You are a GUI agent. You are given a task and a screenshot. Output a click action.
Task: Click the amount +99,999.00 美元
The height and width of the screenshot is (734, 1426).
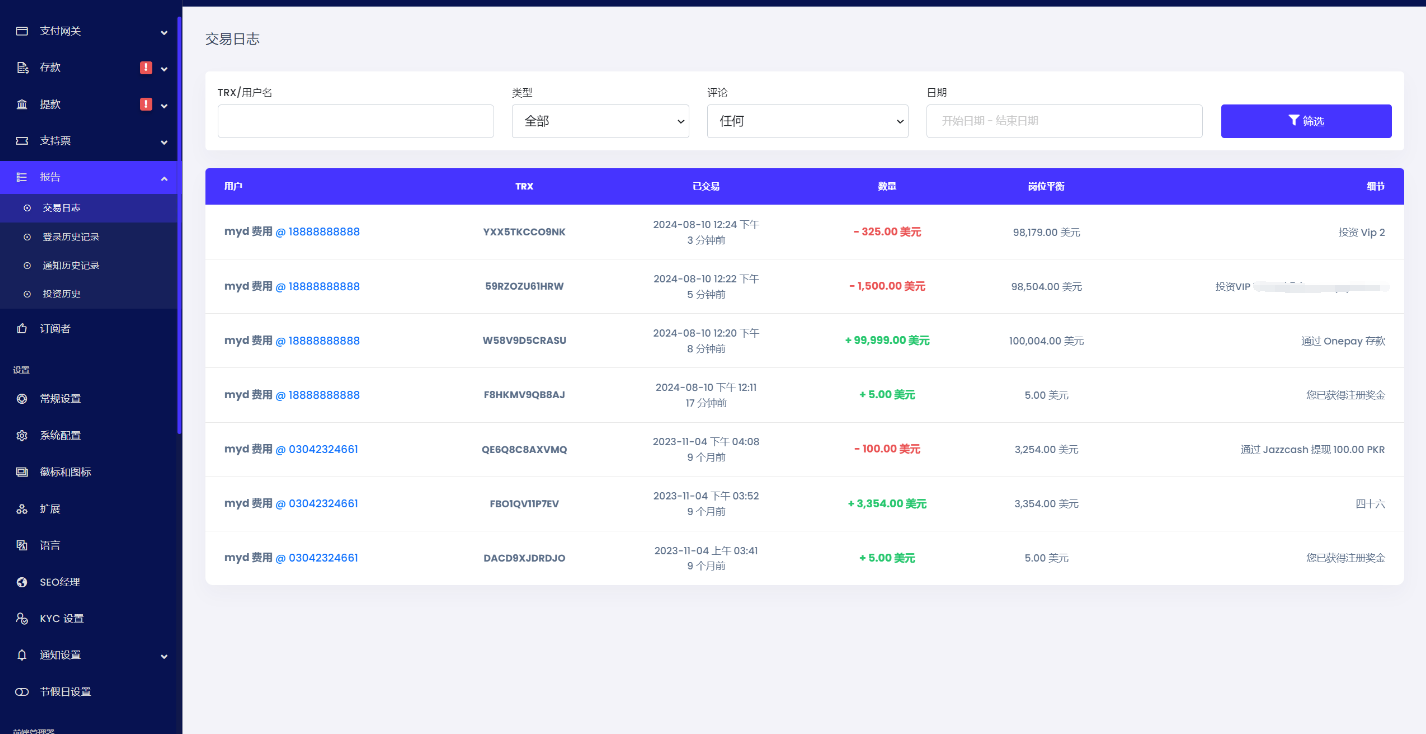coord(887,341)
